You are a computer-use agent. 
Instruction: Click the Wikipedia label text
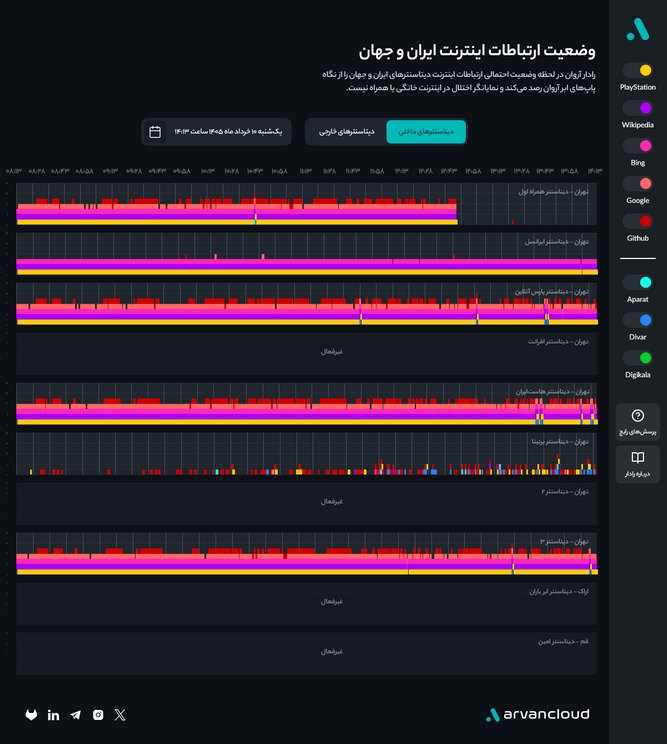click(638, 125)
